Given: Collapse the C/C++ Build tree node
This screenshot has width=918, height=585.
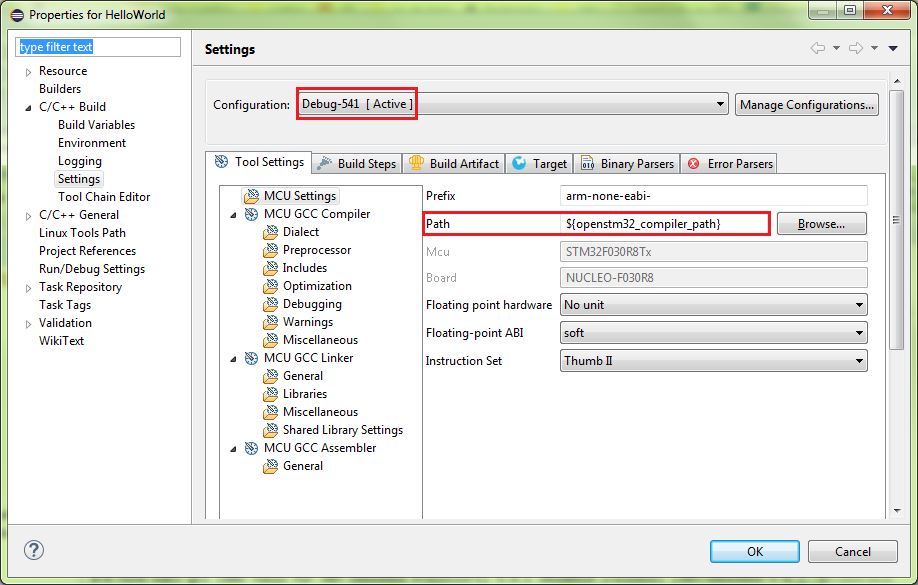Looking at the screenshot, I should 28,108.
